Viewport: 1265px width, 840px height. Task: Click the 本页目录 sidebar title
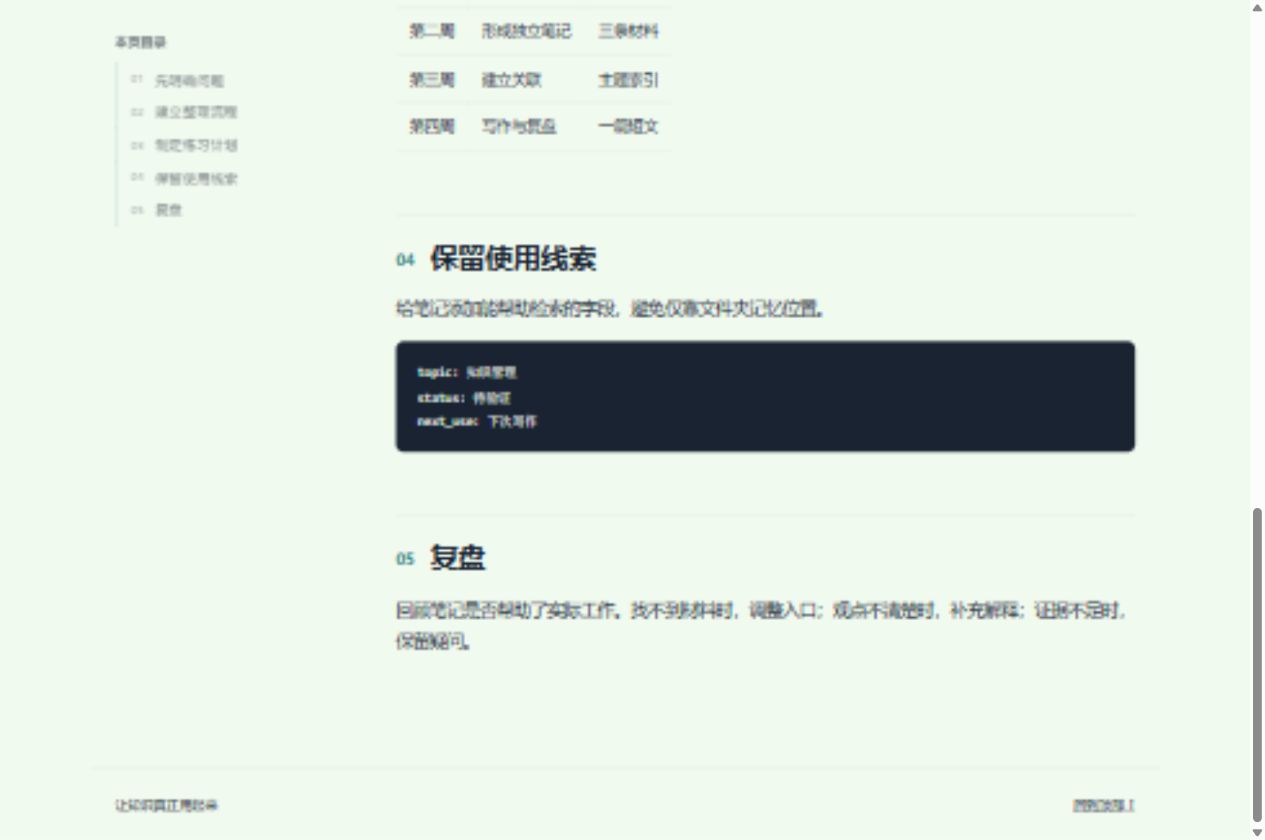(x=140, y=43)
